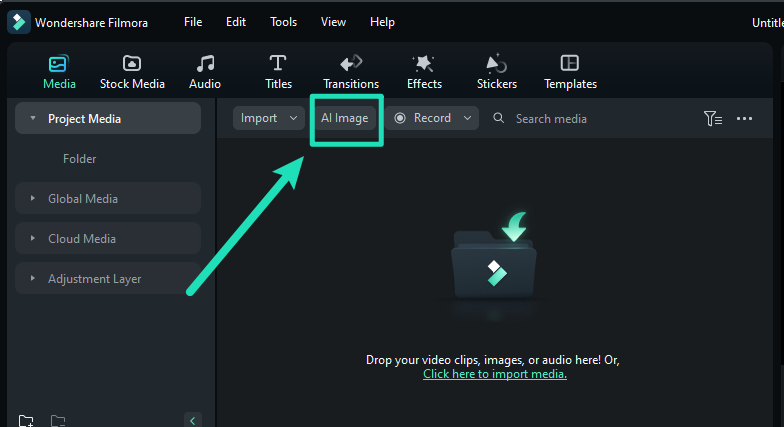Click the import folder drop icon

(494, 256)
